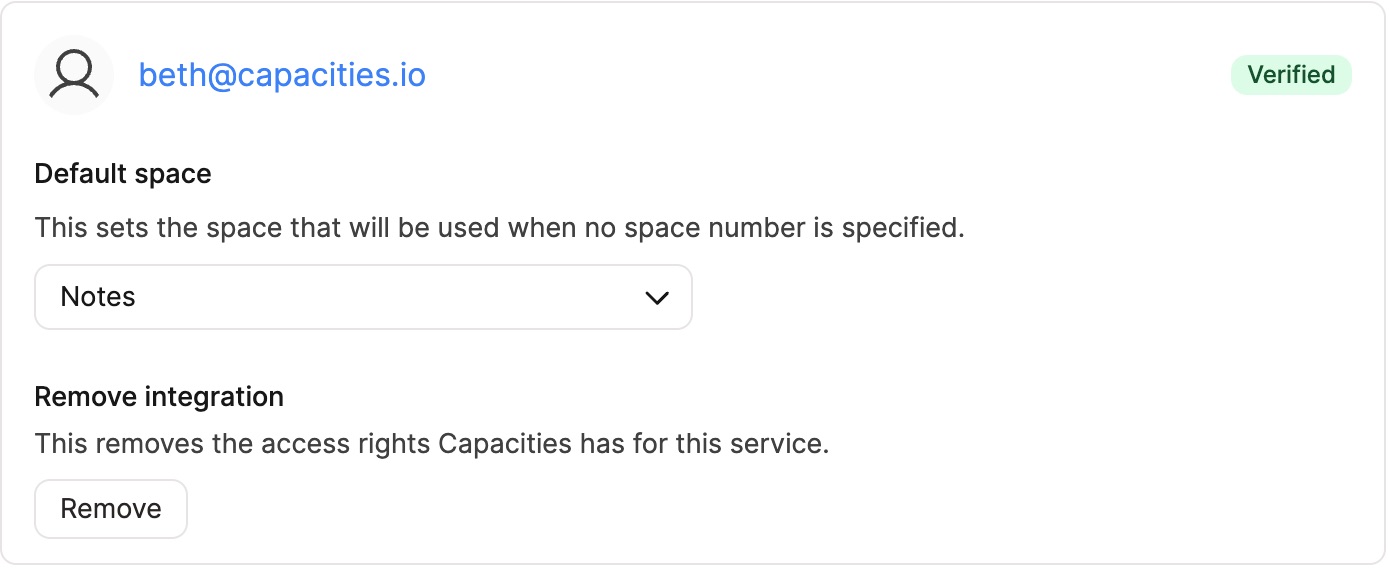The height and width of the screenshot is (569, 1389).
Task: Click the Remove integration heading
Action: tap(159, 397)
